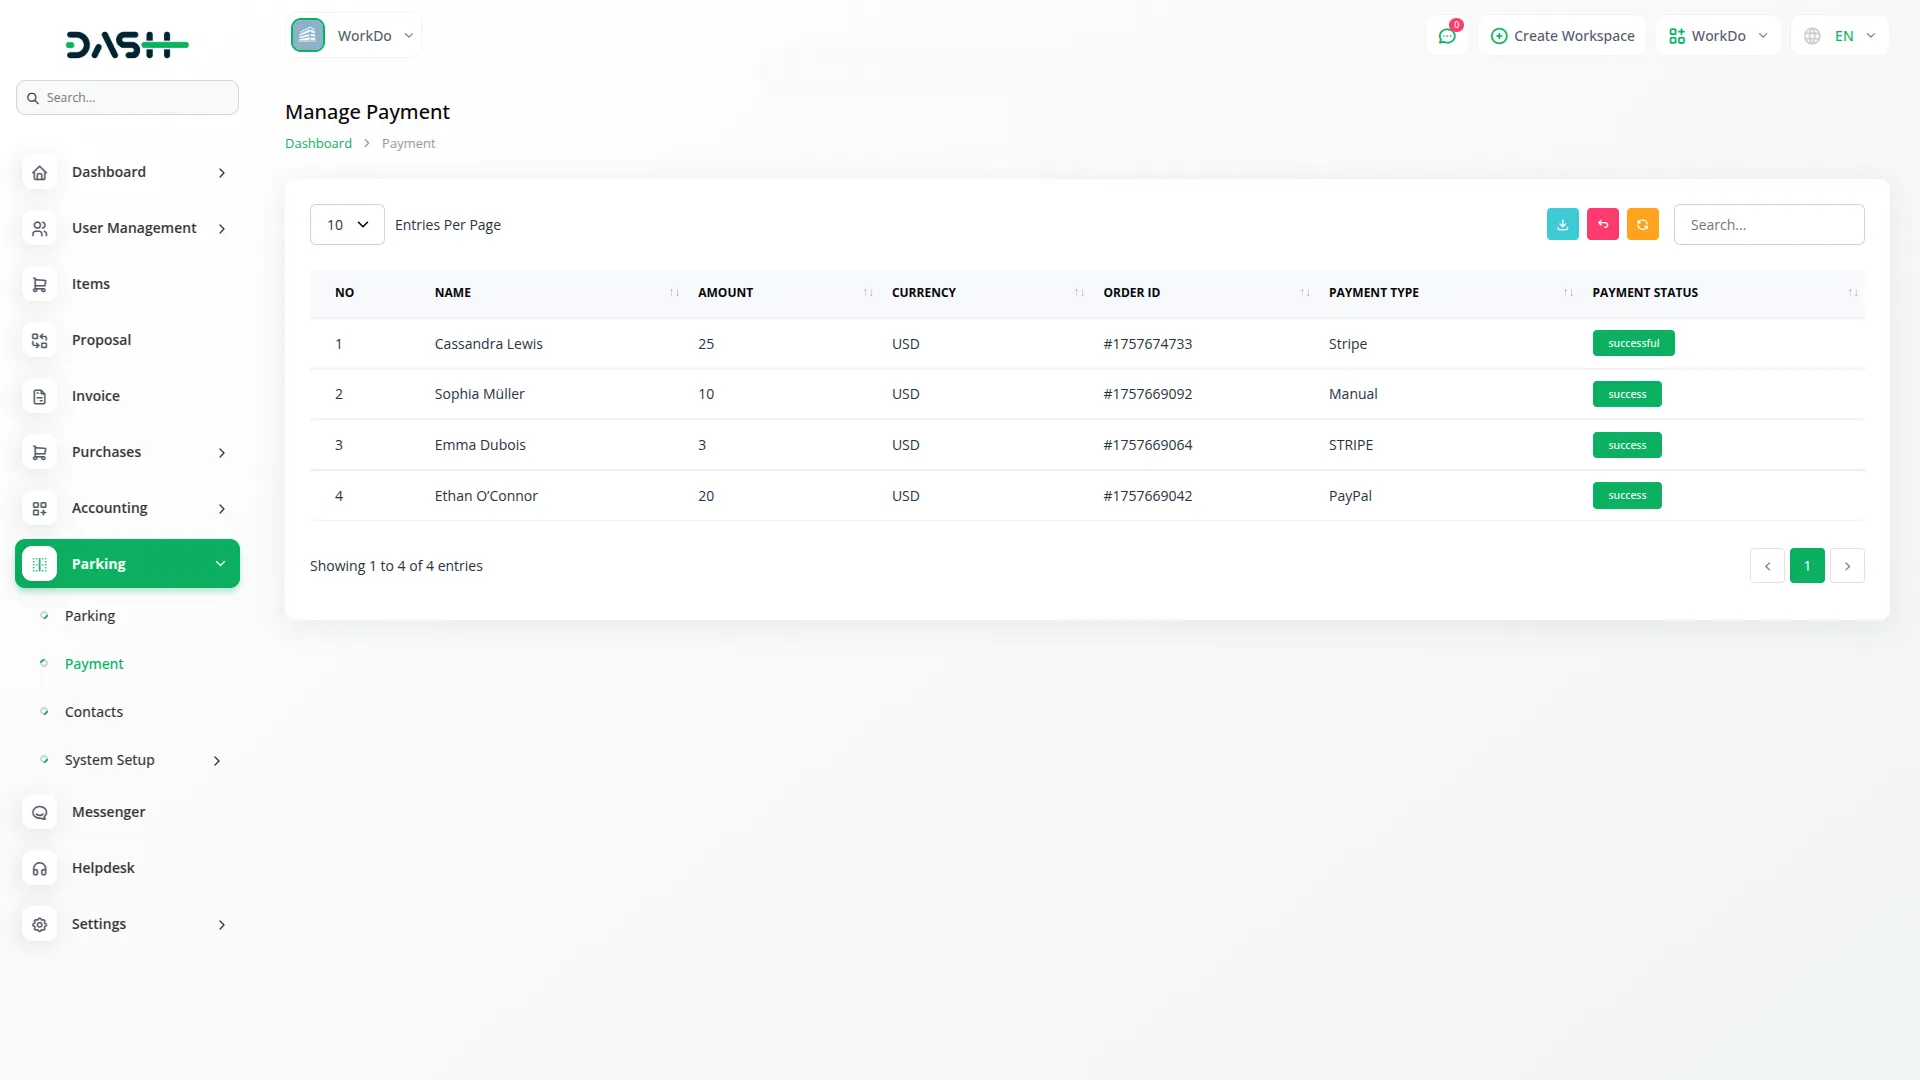Go to Dashboard breadcrumb link
Image resolution: width=1920 pixels, height=1080 pixels.
point(318,144)
